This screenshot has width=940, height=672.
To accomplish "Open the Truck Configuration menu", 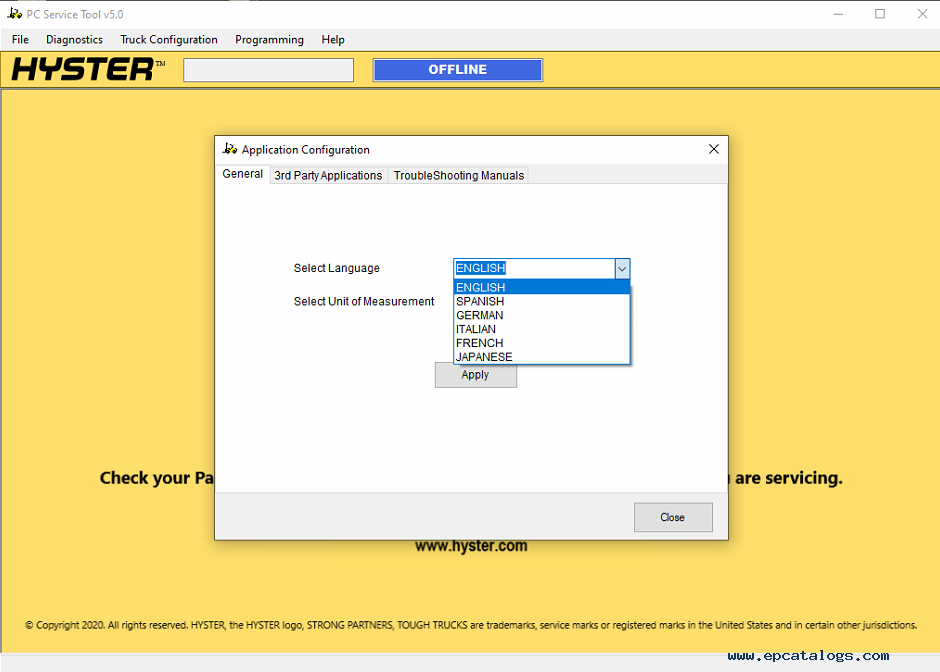I will coord(169,40).
